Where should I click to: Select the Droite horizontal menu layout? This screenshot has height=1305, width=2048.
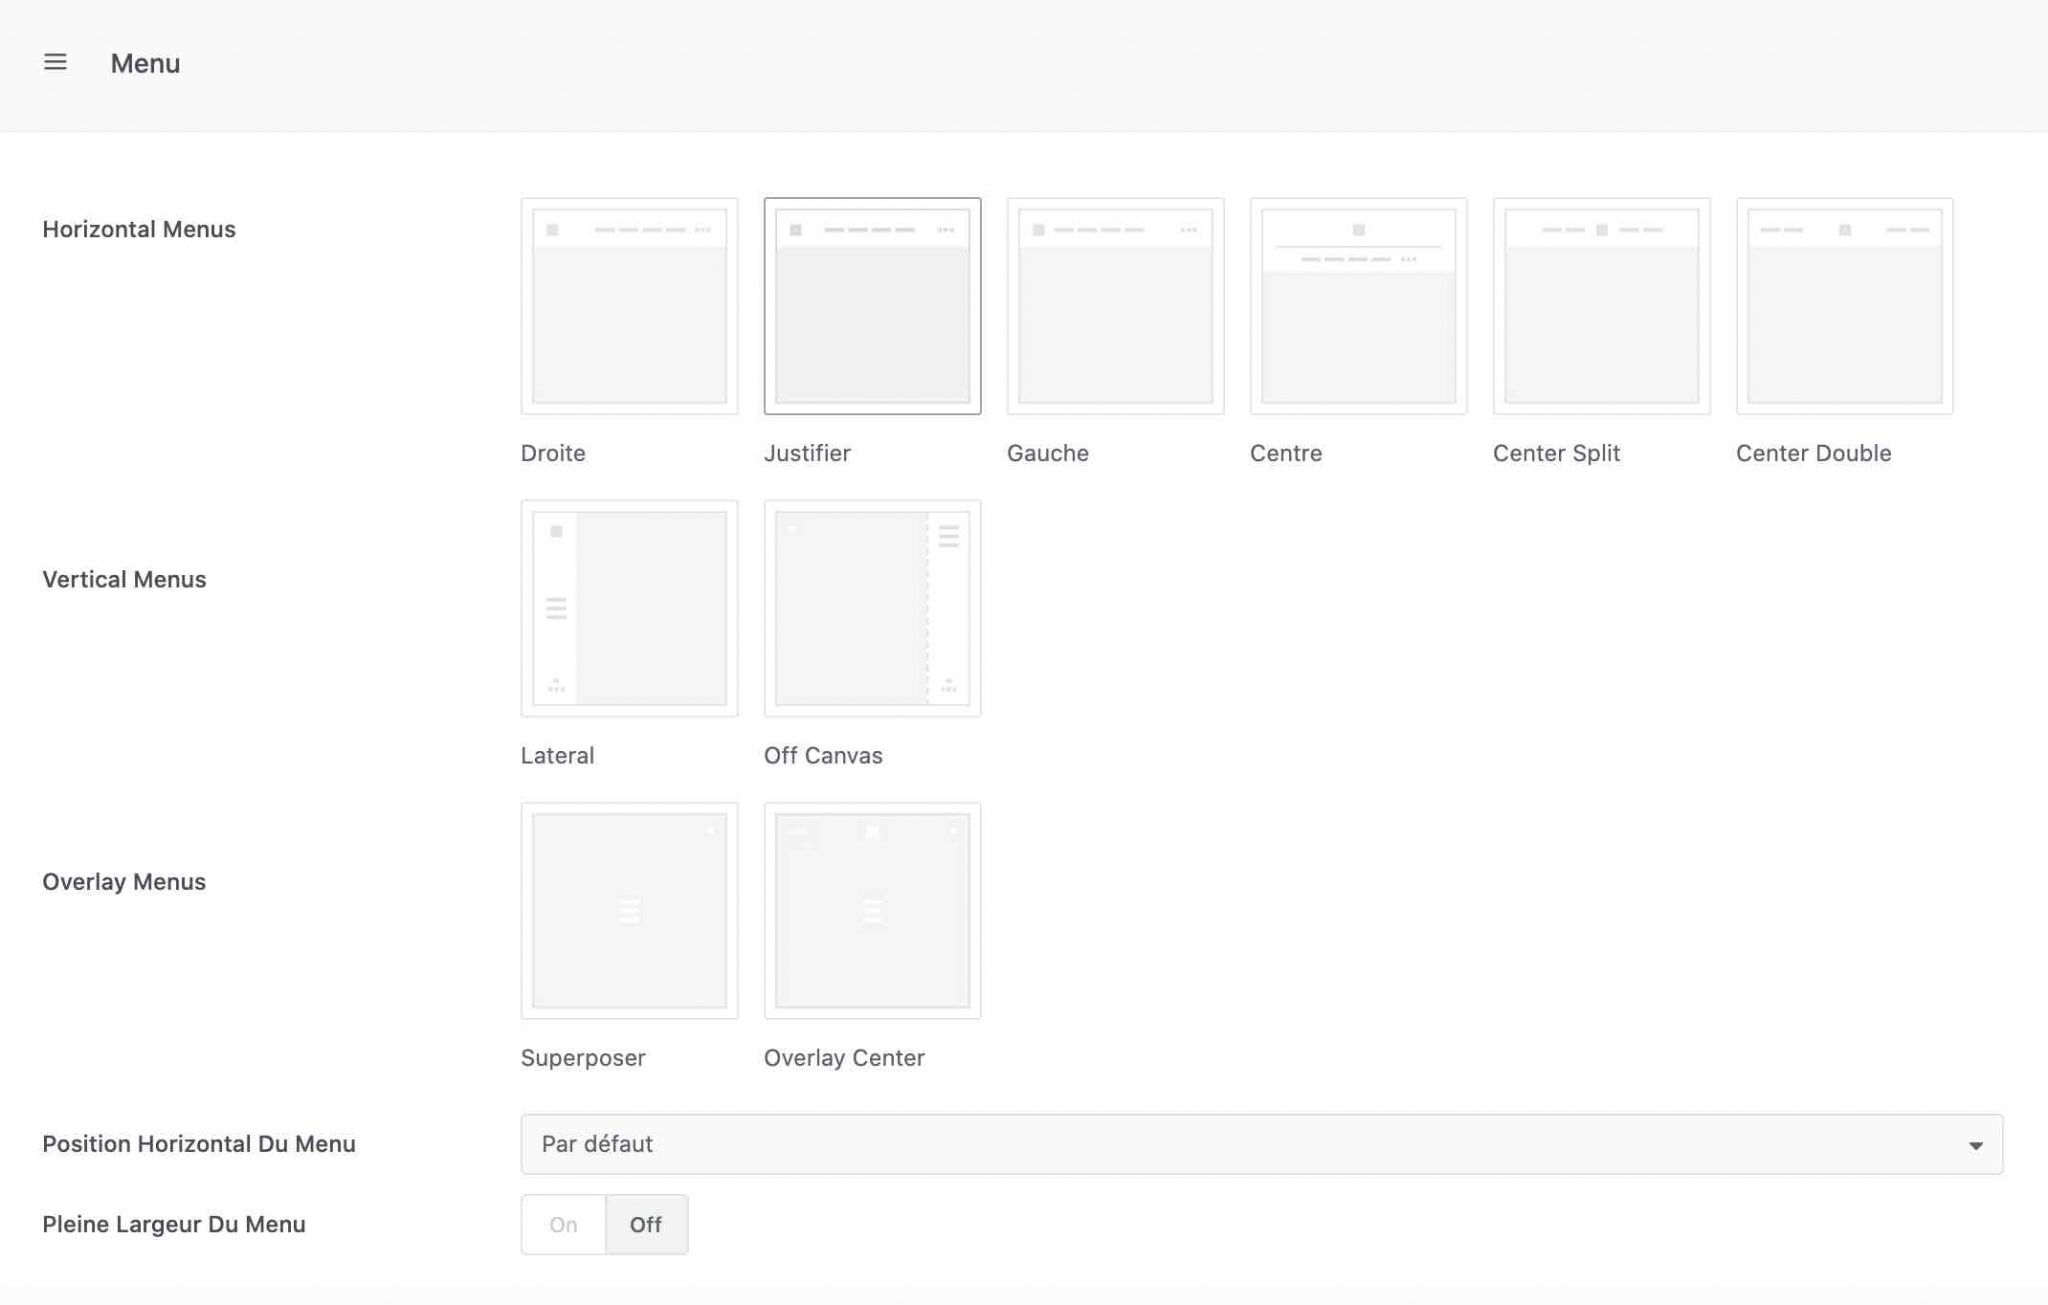click(628, 306)
